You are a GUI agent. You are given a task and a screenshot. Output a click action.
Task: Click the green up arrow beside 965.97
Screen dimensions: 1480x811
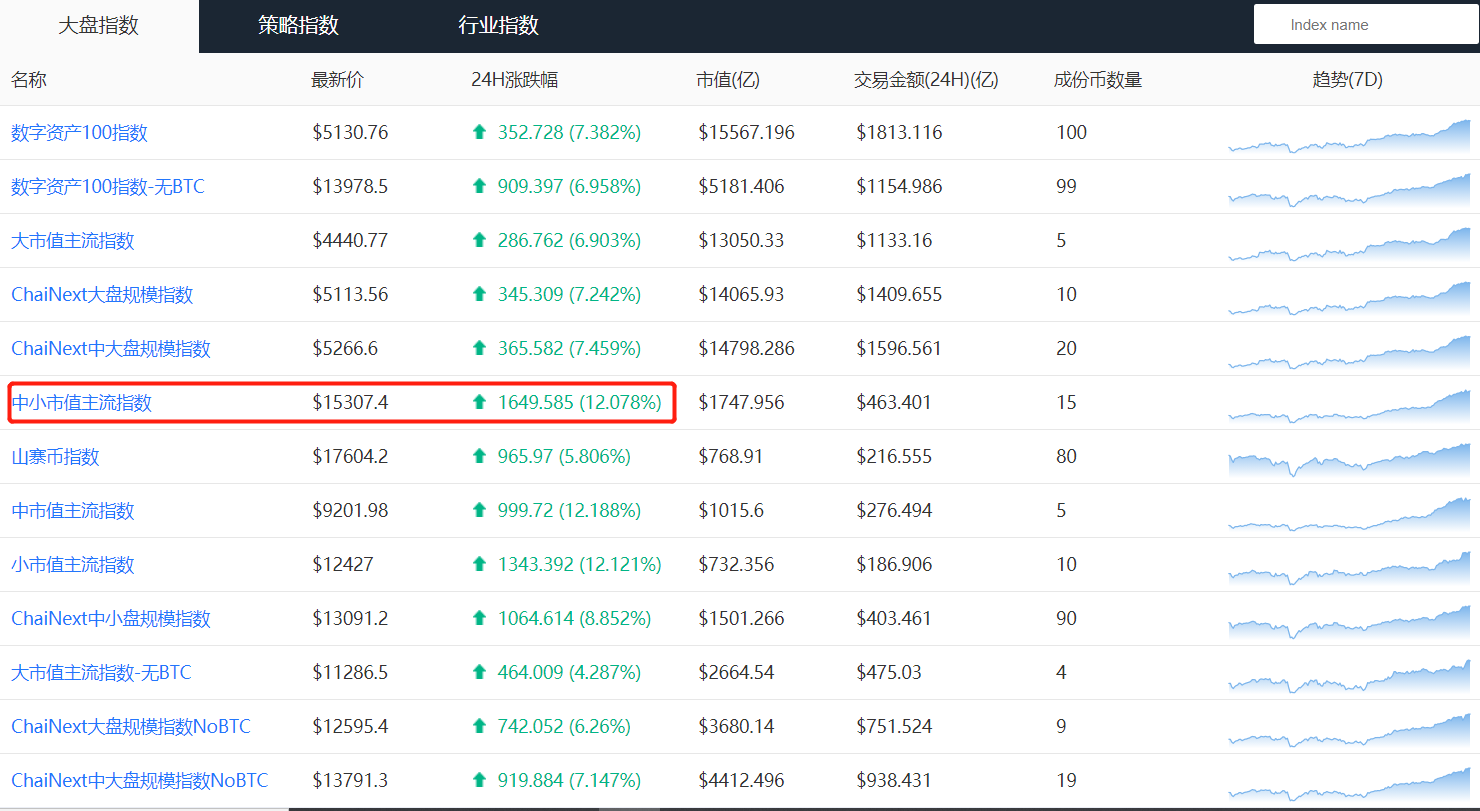(479, 456)
